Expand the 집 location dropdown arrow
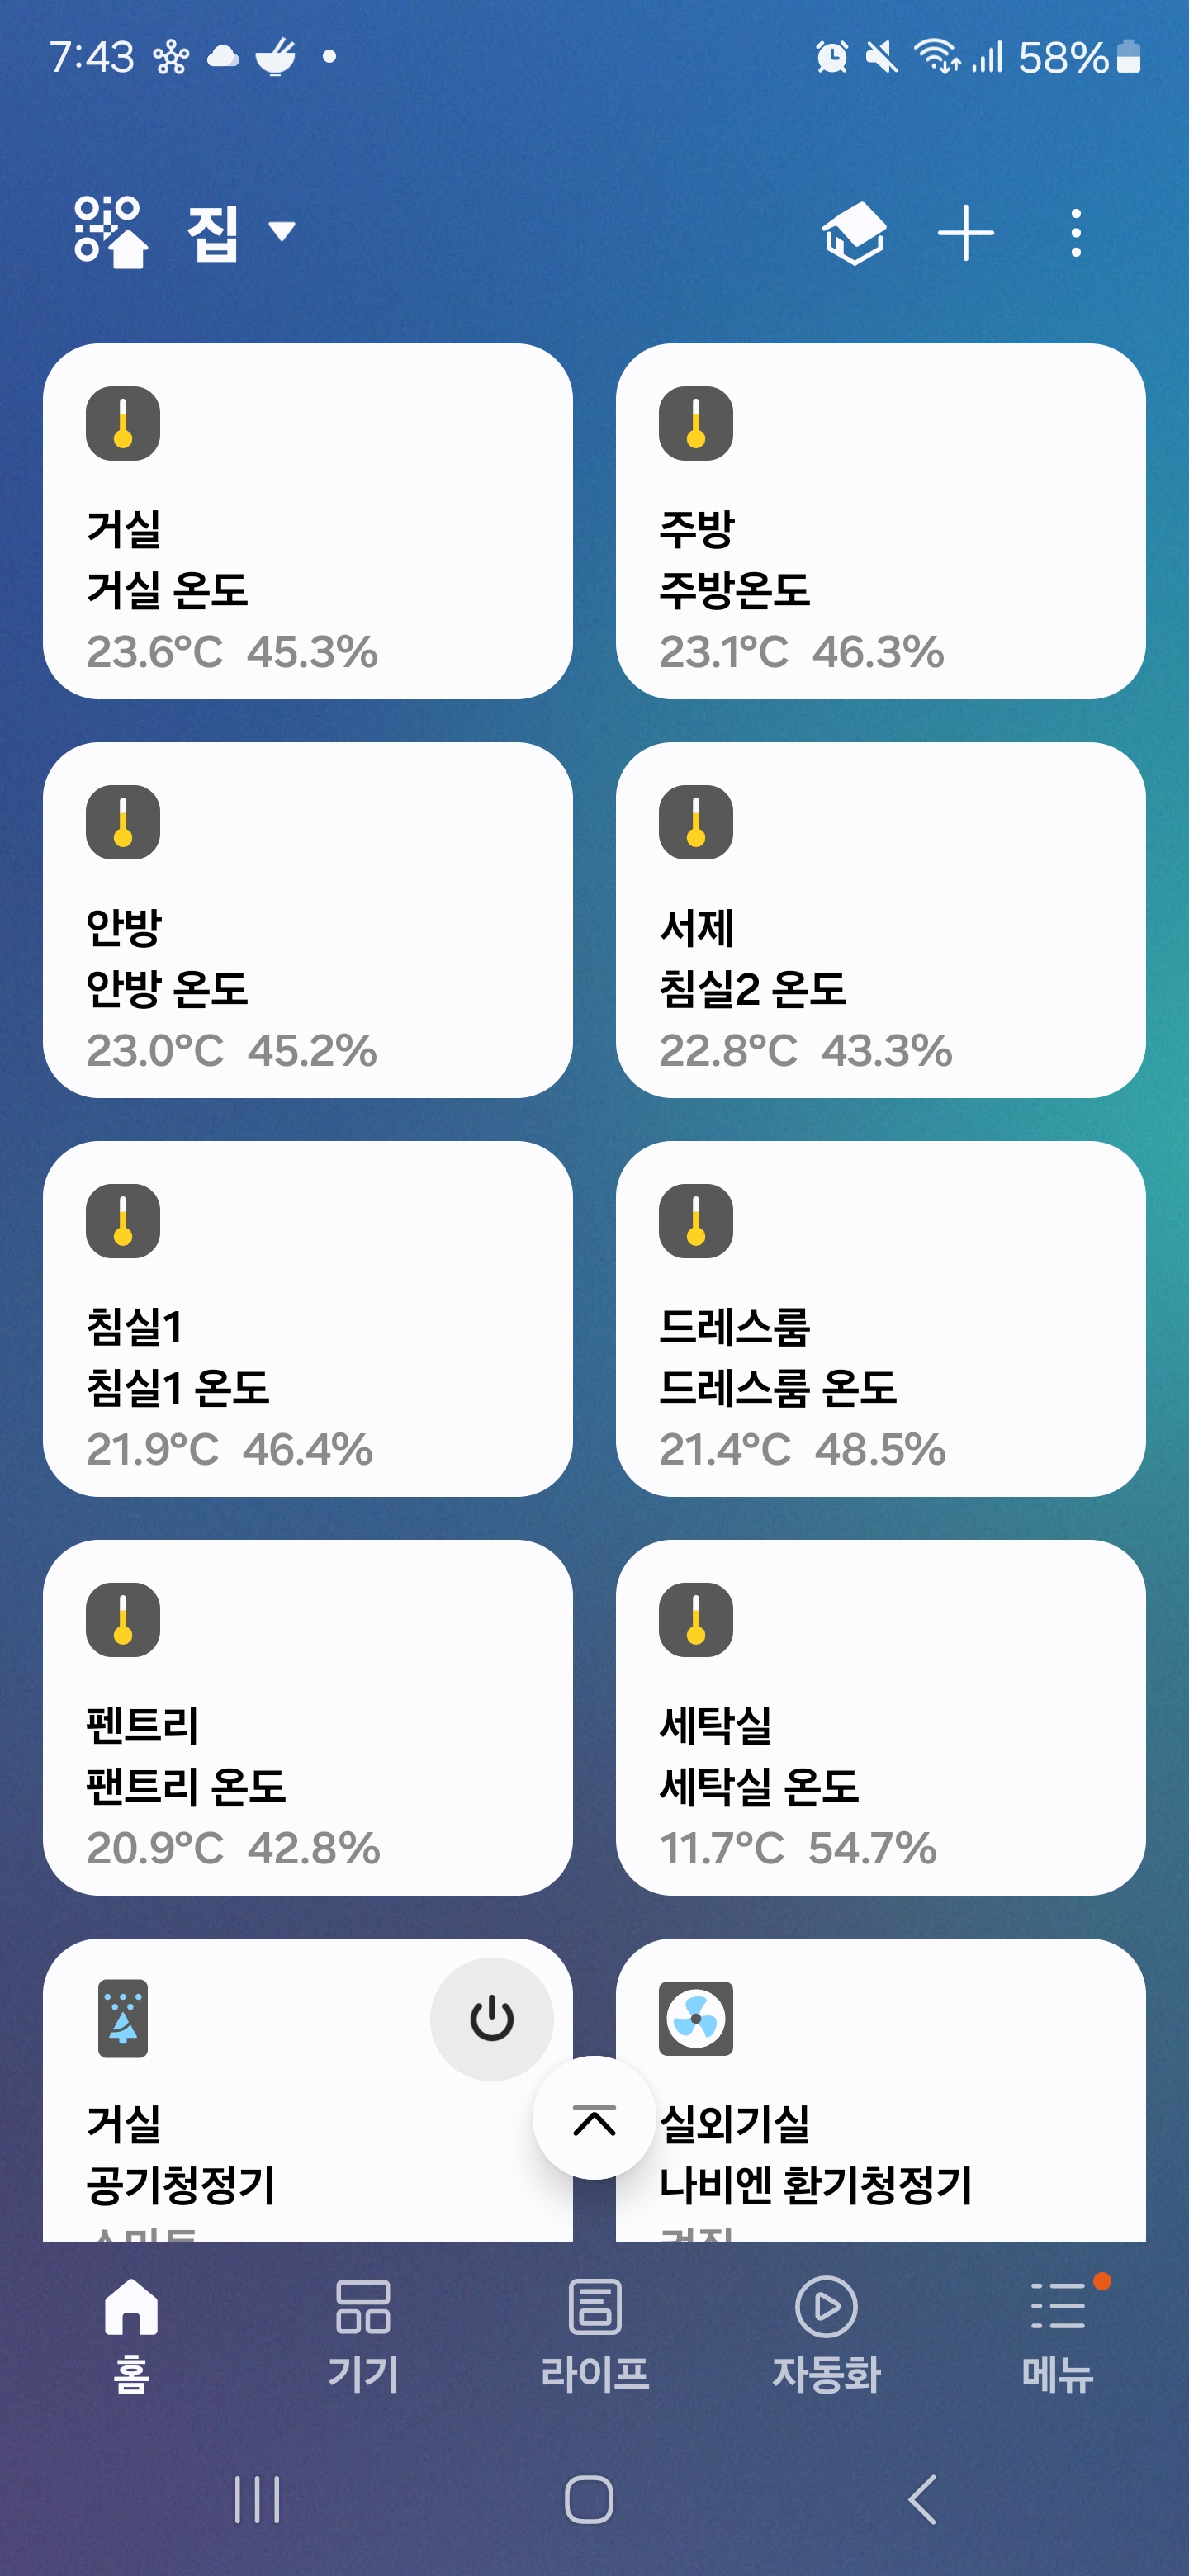This screenshot has width=1189, height=2576. click(x=283, y=232)
